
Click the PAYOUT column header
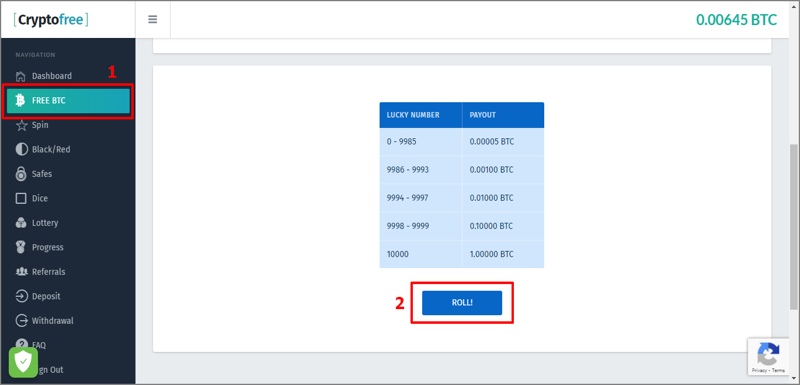click(x=503, y=115)
